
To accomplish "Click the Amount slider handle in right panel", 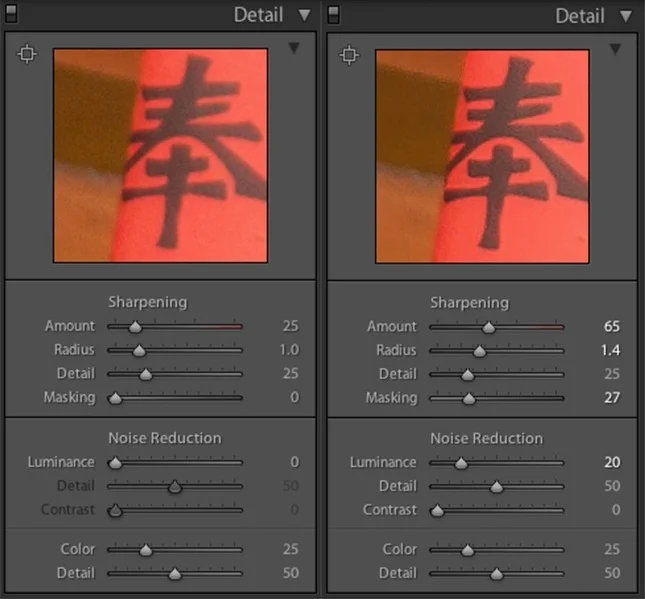I will tap(489, 327).
